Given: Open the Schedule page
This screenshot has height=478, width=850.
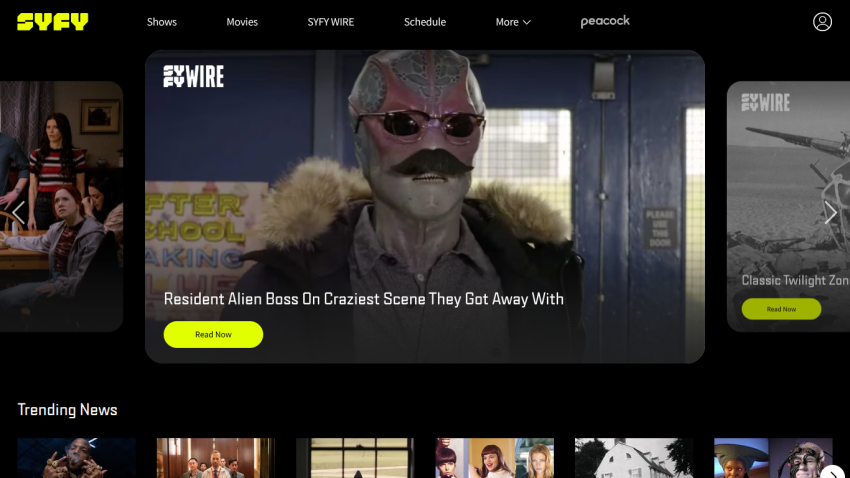Looking at the screenshot, I should pyautogui.click(x=424, y=22).
